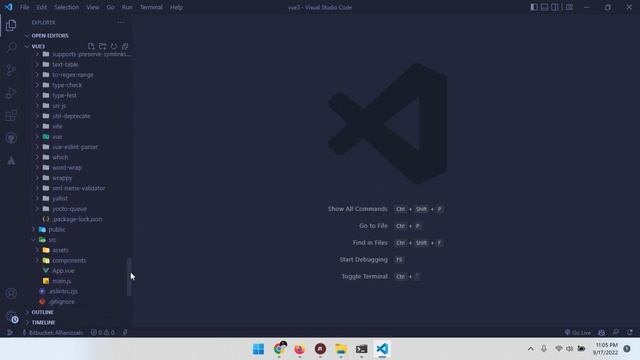
Task: Open the Source Control view
Action: (11, 70)
